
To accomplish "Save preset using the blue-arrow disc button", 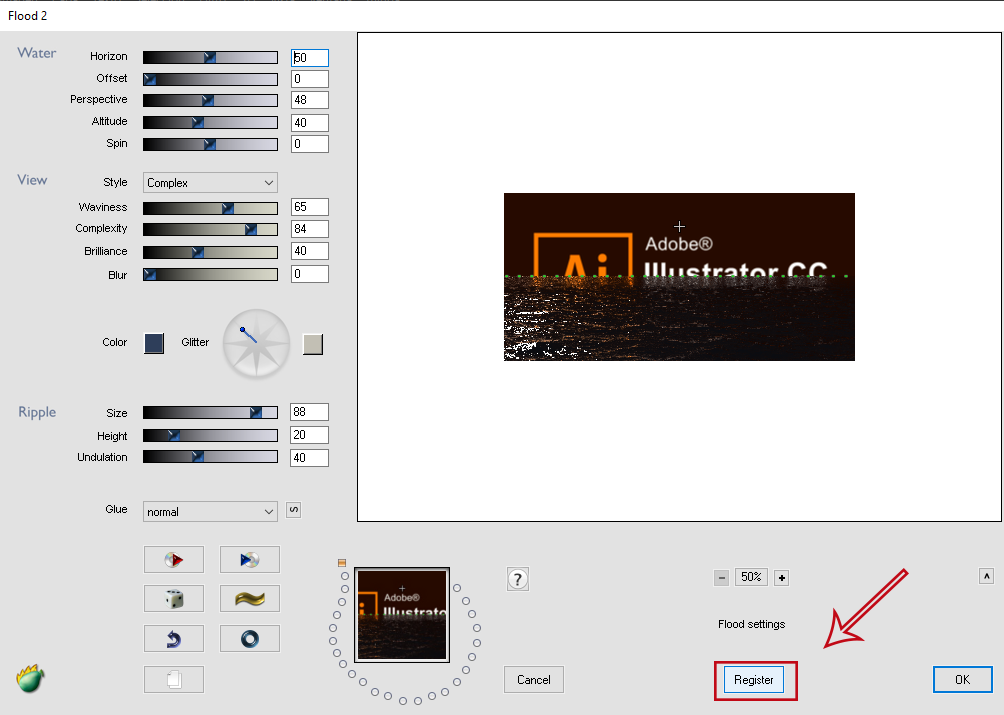I will (x=250, y=559).
